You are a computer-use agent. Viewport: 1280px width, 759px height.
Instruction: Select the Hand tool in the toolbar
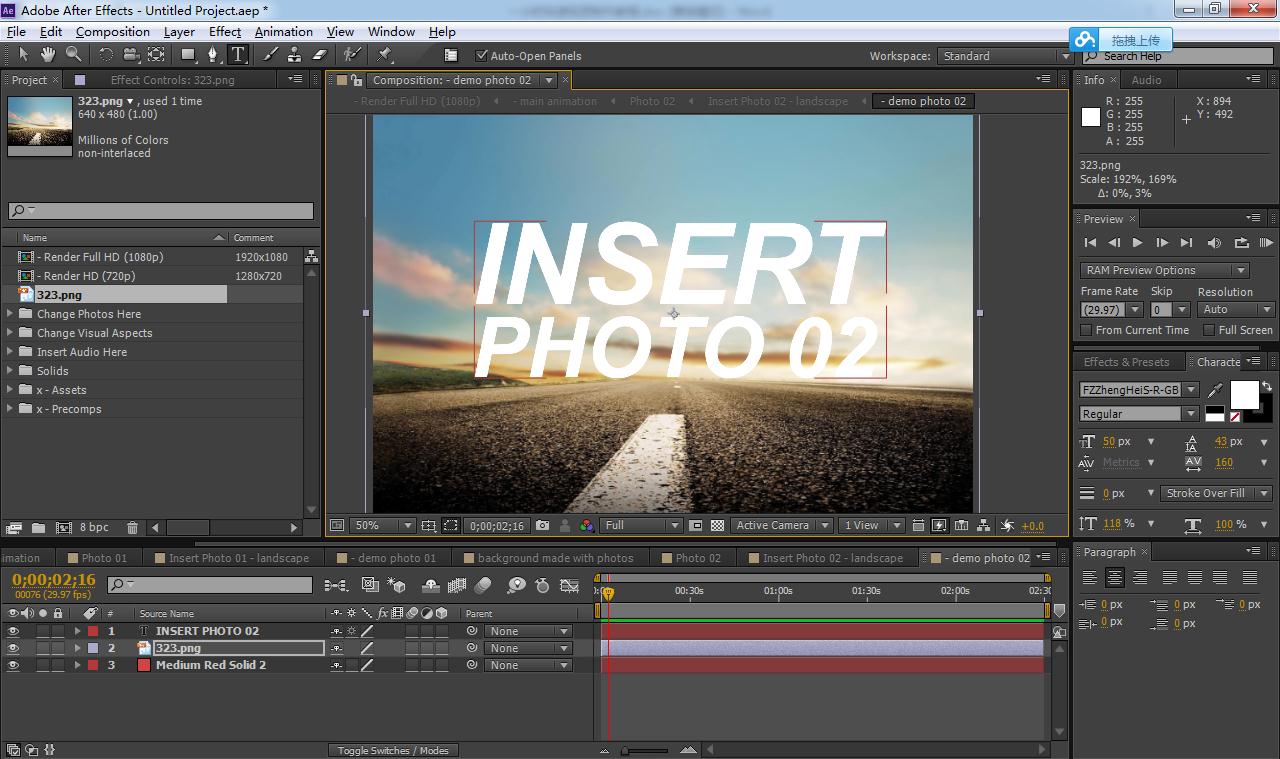(47, 55)
